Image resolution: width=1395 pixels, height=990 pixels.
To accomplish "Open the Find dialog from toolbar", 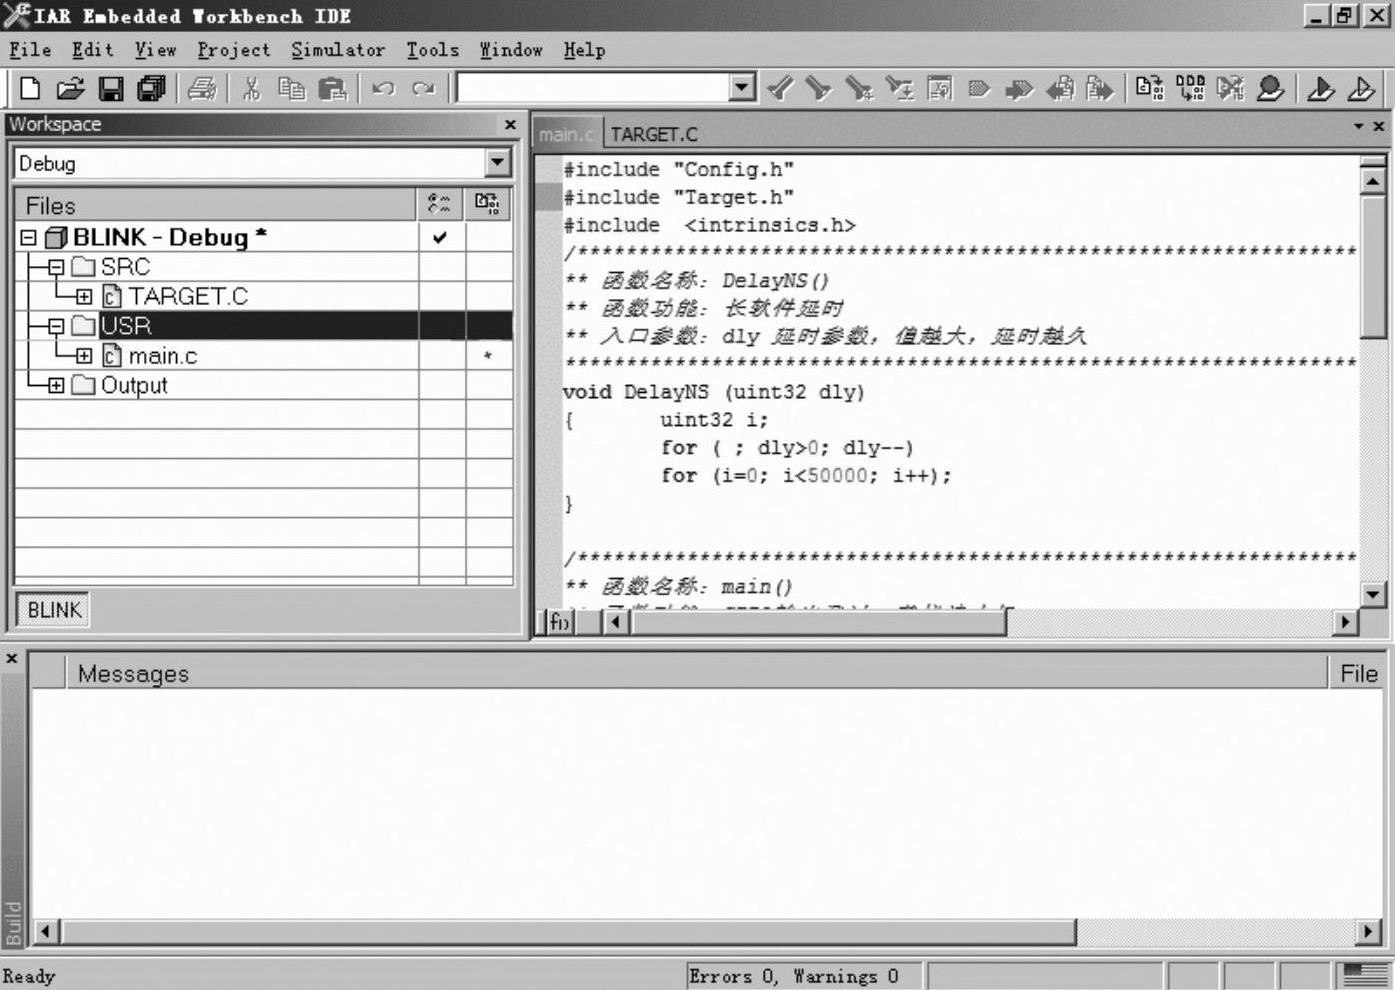I will click(859, 89).
